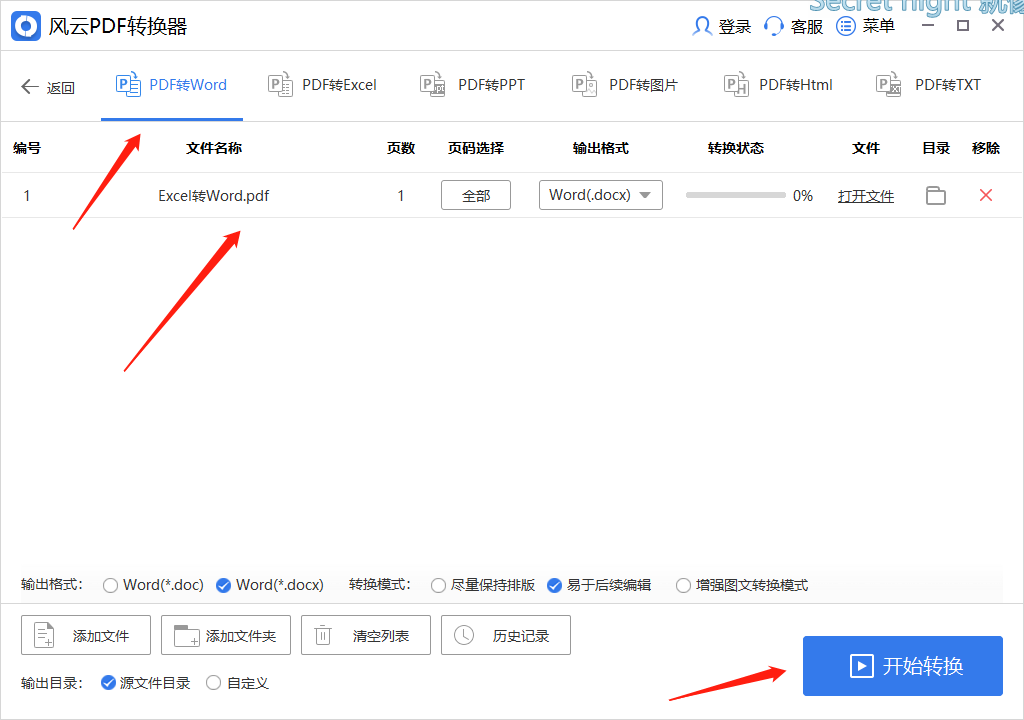The image size is (1024, 720).
Task: Click the PDF转Word tab icon
Action: point(128,84)
